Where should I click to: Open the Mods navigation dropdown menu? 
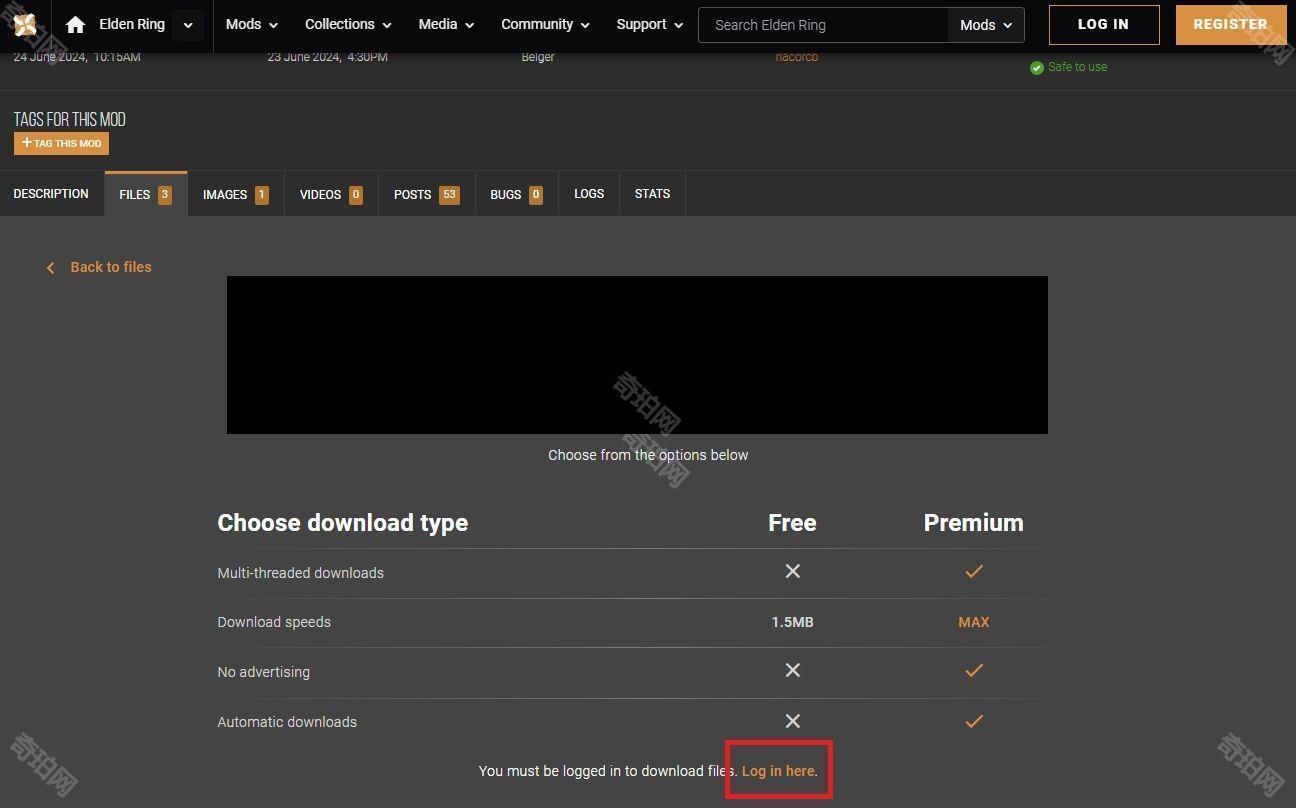point(251,25)
